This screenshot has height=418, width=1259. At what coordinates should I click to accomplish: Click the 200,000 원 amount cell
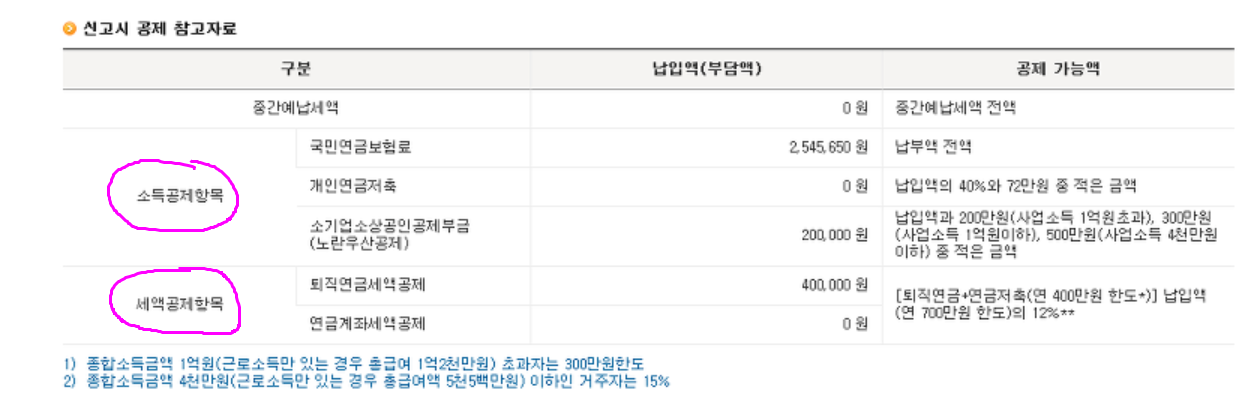tap(834, 234)
